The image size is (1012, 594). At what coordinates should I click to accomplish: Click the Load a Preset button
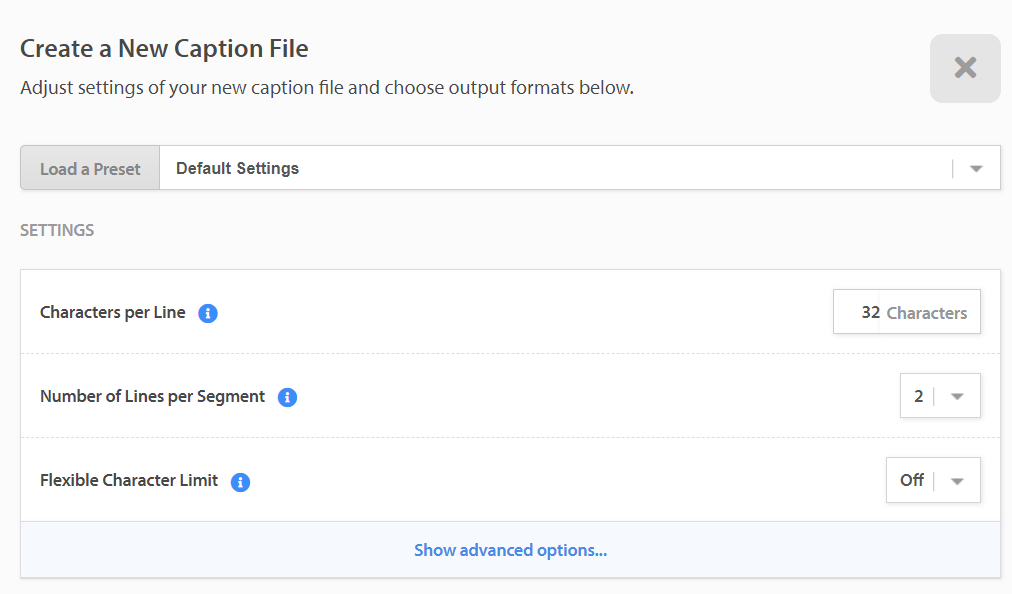[90, 169]
